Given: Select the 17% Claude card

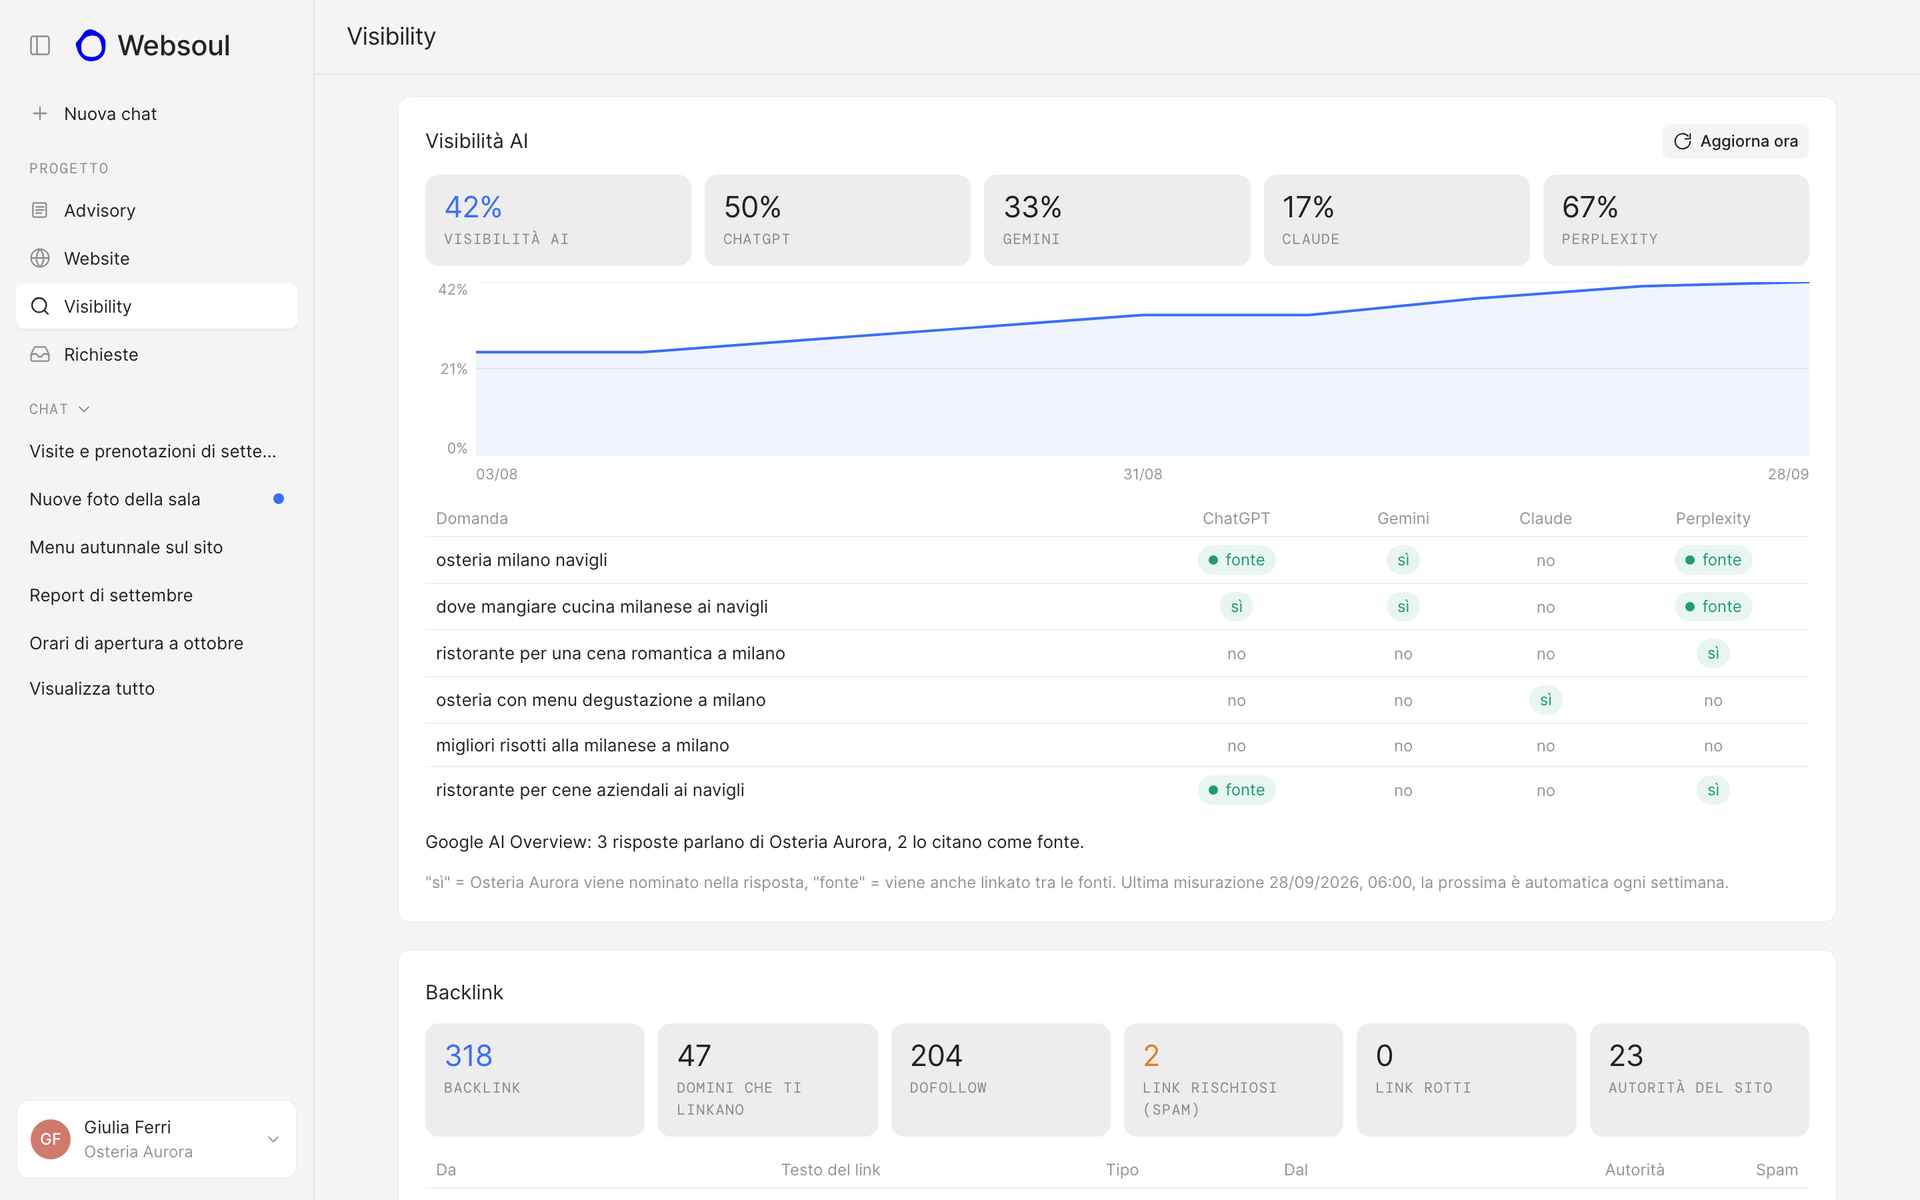Looking at the screenshot, I should tap(1396, 220).
